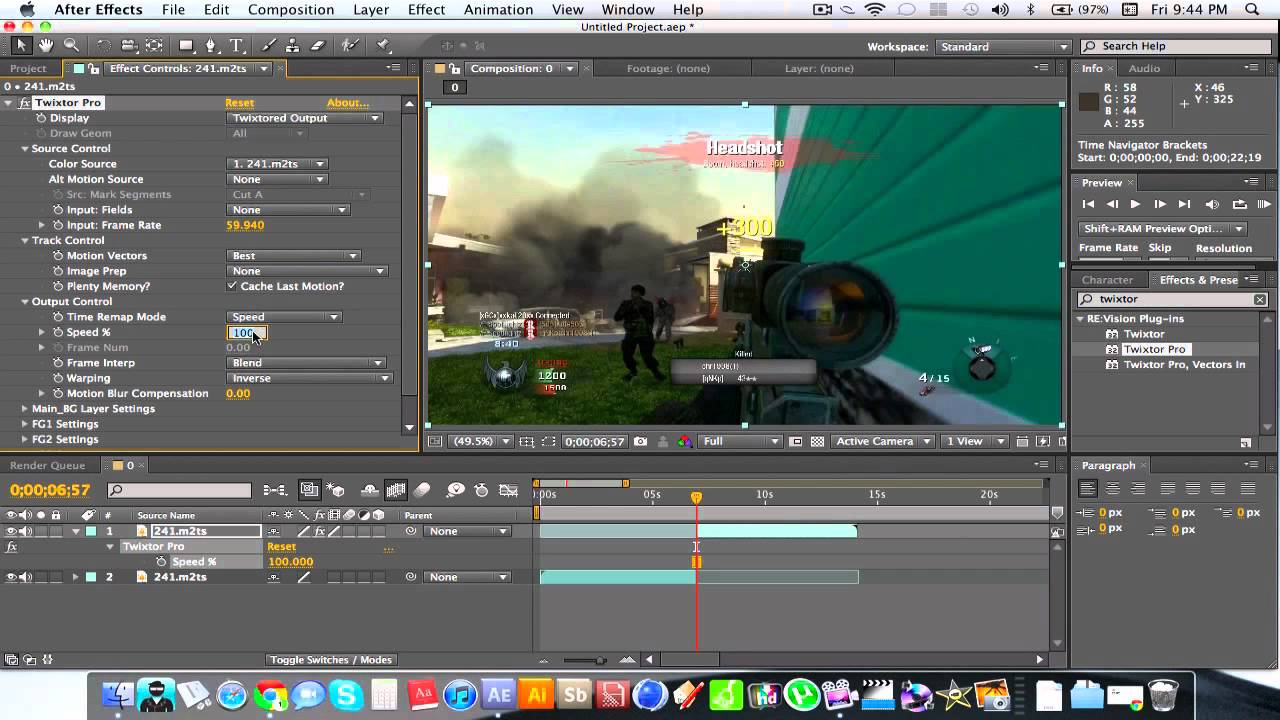Select the Hand tool
Image resolution: width=1280 pixels, height=720 pixels.
point(46,46)
